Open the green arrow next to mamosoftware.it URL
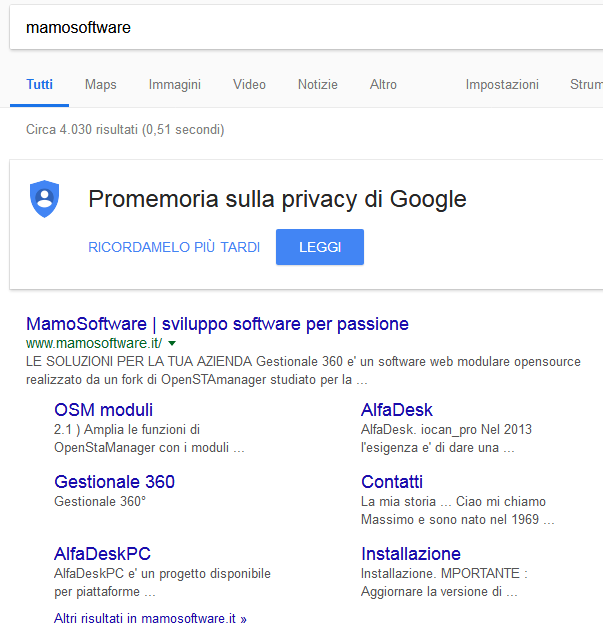The image size is (603, 644). 172,343
